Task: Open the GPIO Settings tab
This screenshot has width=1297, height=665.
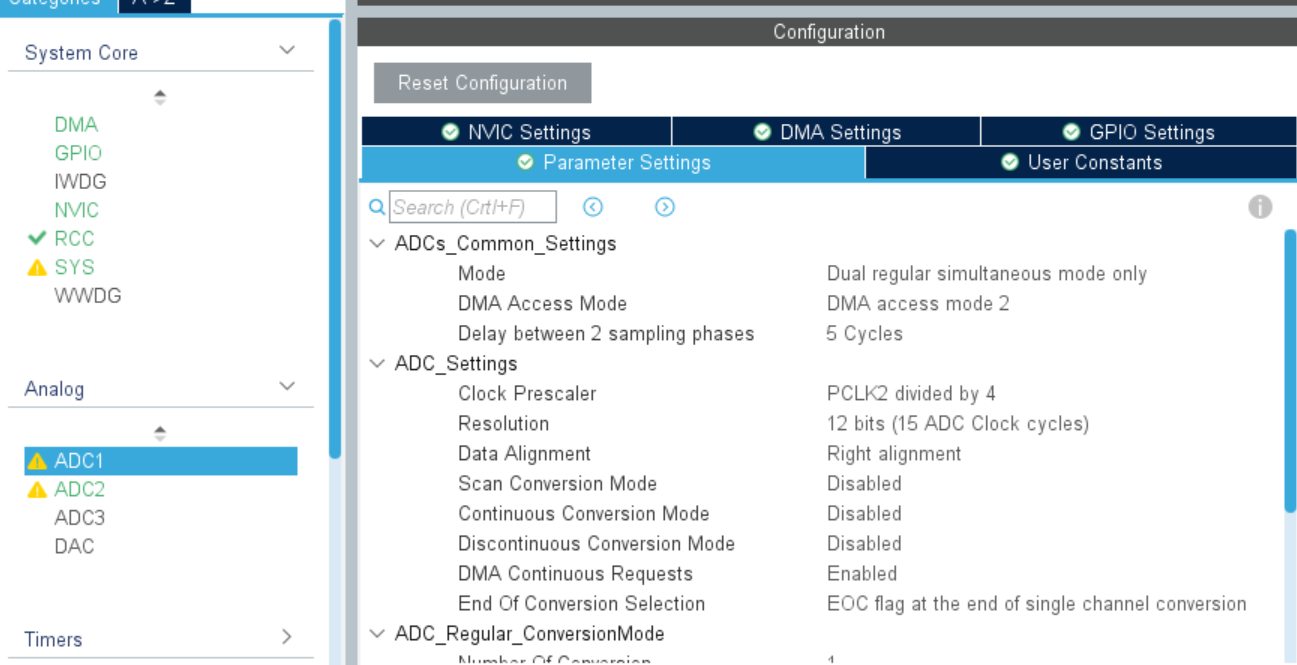Action: (1138, 132)
